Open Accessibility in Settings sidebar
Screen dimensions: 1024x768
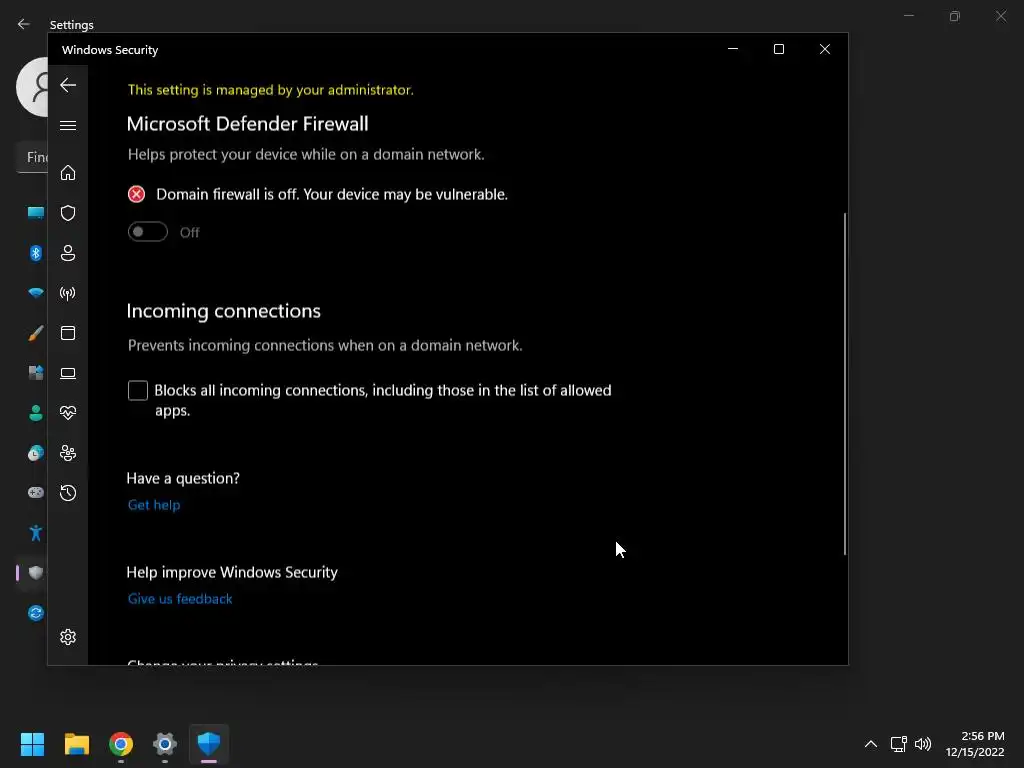click(x=35, y=533)
